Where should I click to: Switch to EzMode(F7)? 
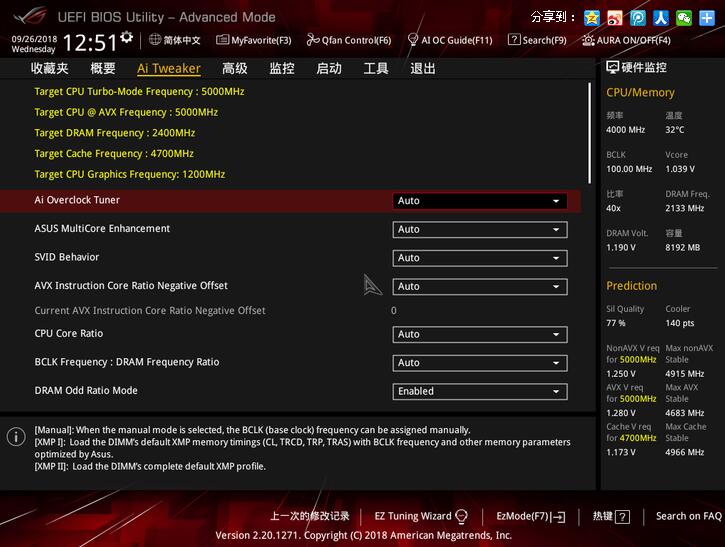pyautogui.click(x=531, y=516)
